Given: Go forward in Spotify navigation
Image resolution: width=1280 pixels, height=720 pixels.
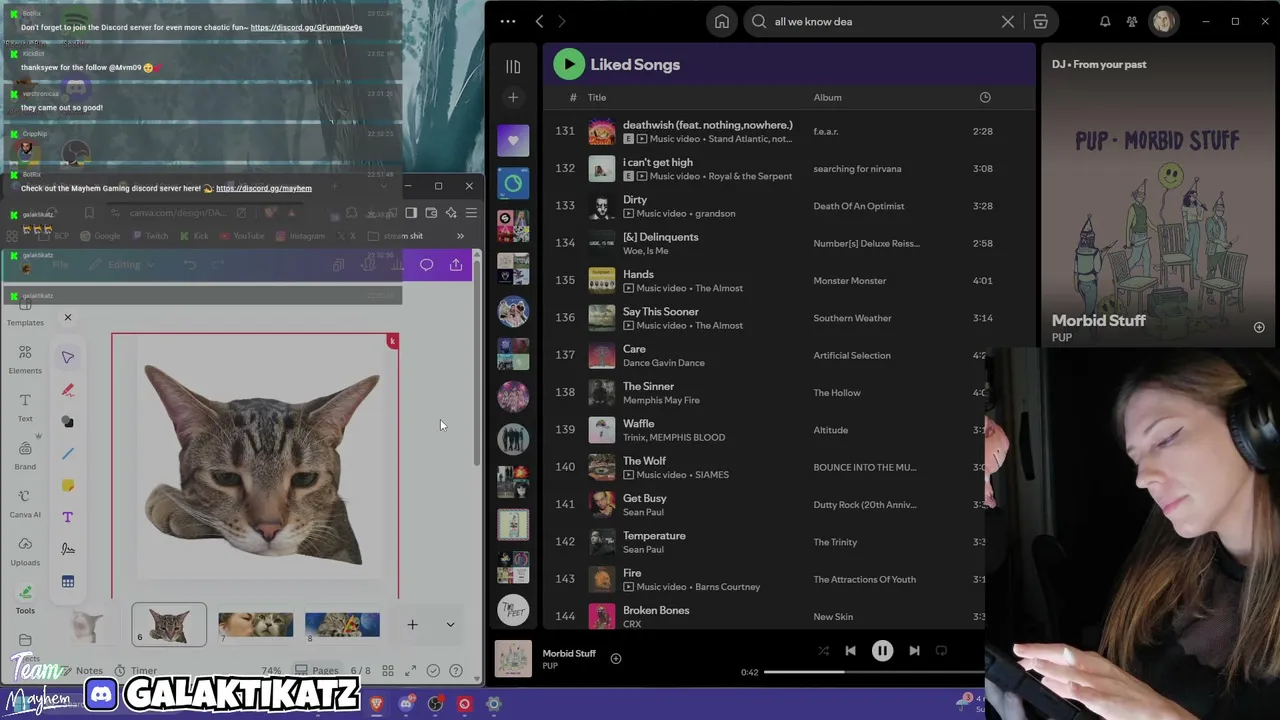Looking at the screenshot, I should 562,21.
